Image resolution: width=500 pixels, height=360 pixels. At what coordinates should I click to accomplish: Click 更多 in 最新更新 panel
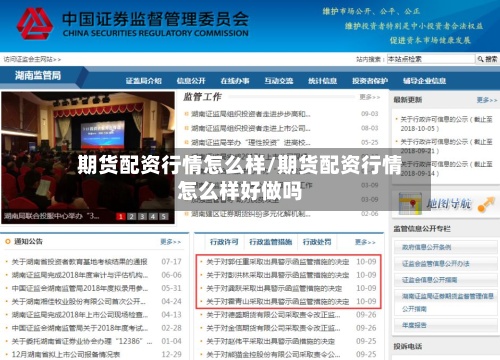(x=487, y=100)
